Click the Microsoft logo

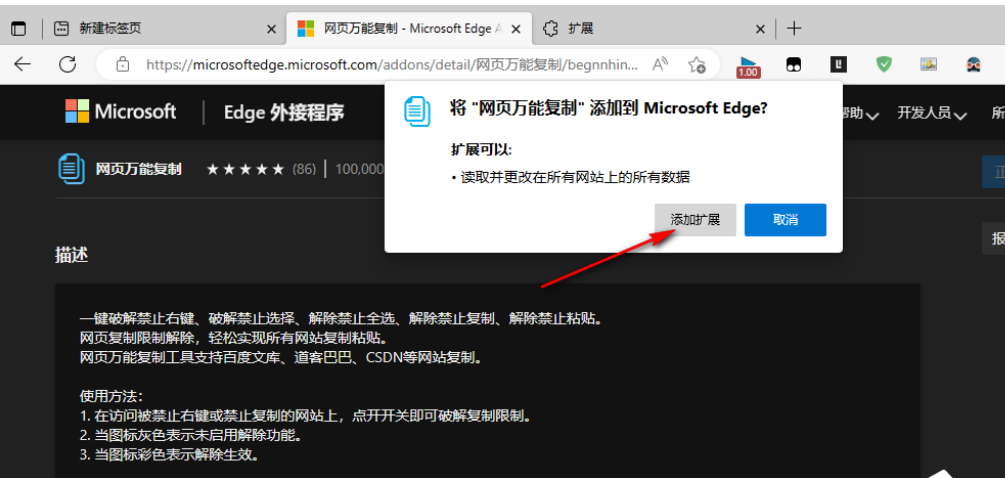(x=120, y=111)
